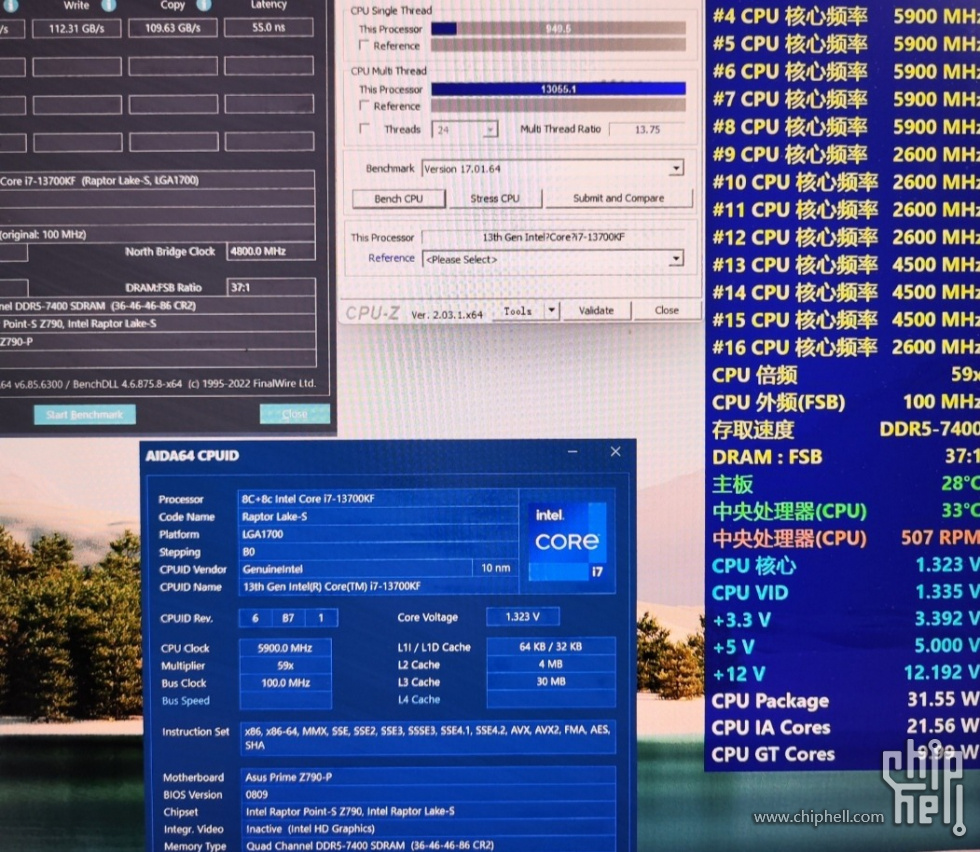Click the CPU 倍频 sensor row
This screenshot has width=980, height=852.
(x=846, y=375)
